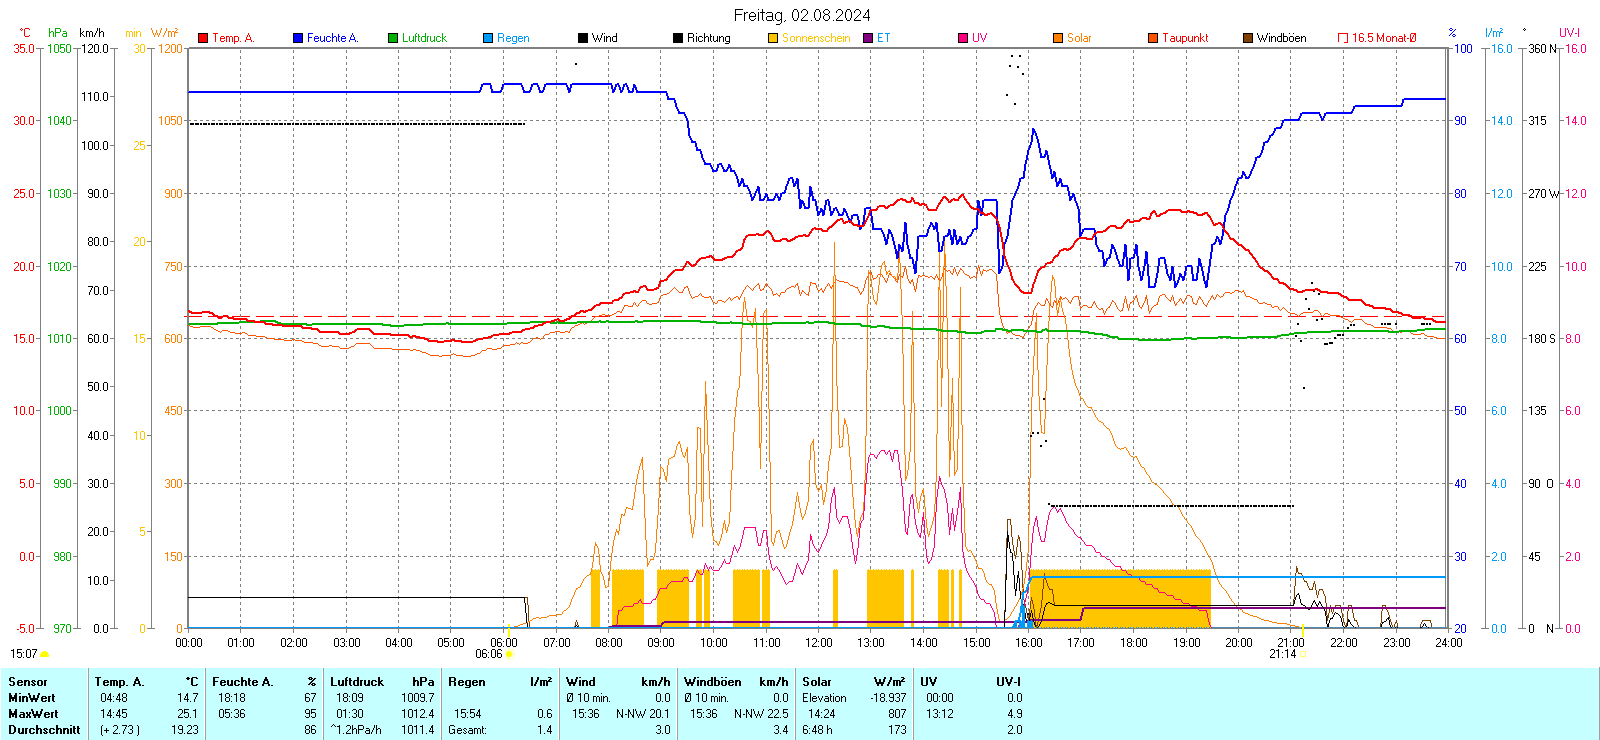Toggle the brown Windböen legend box
Image resolution: width=1600 pixels, height=740 pixels.
point(1248,38)
